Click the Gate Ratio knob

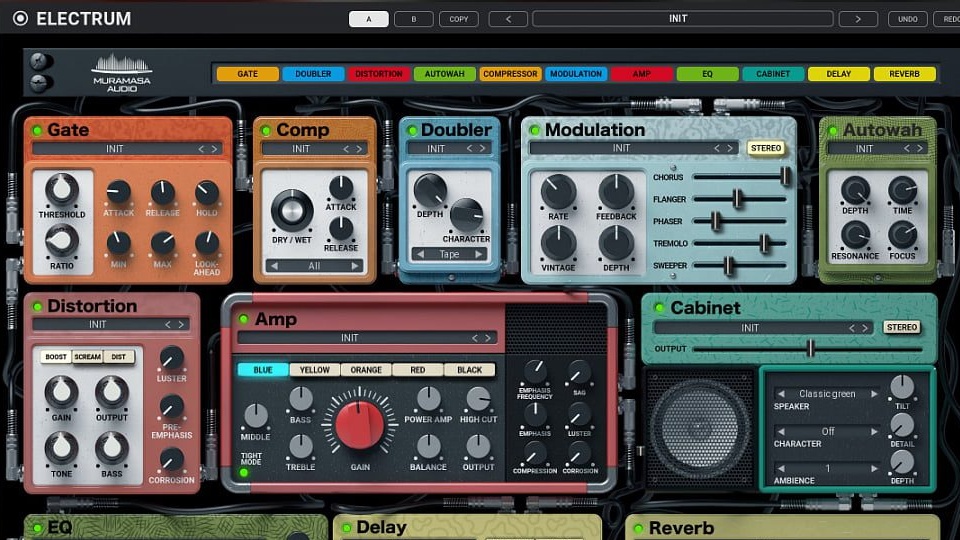(62, 241)
